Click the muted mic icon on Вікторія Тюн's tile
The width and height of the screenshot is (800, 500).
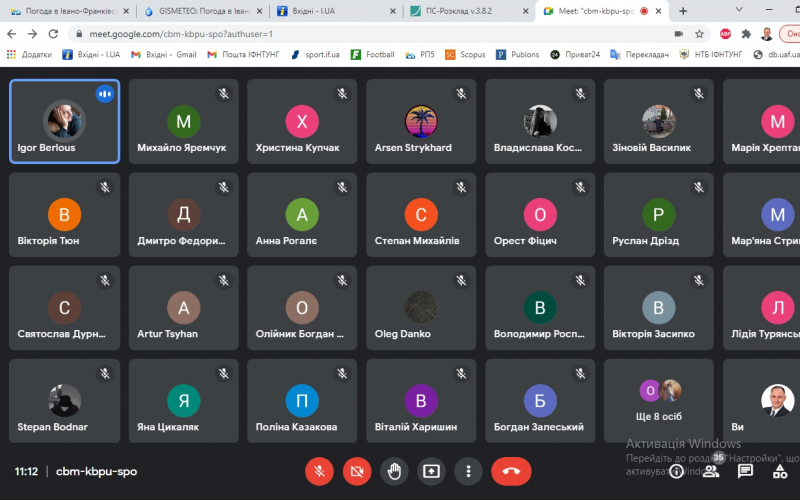point(105,187)
